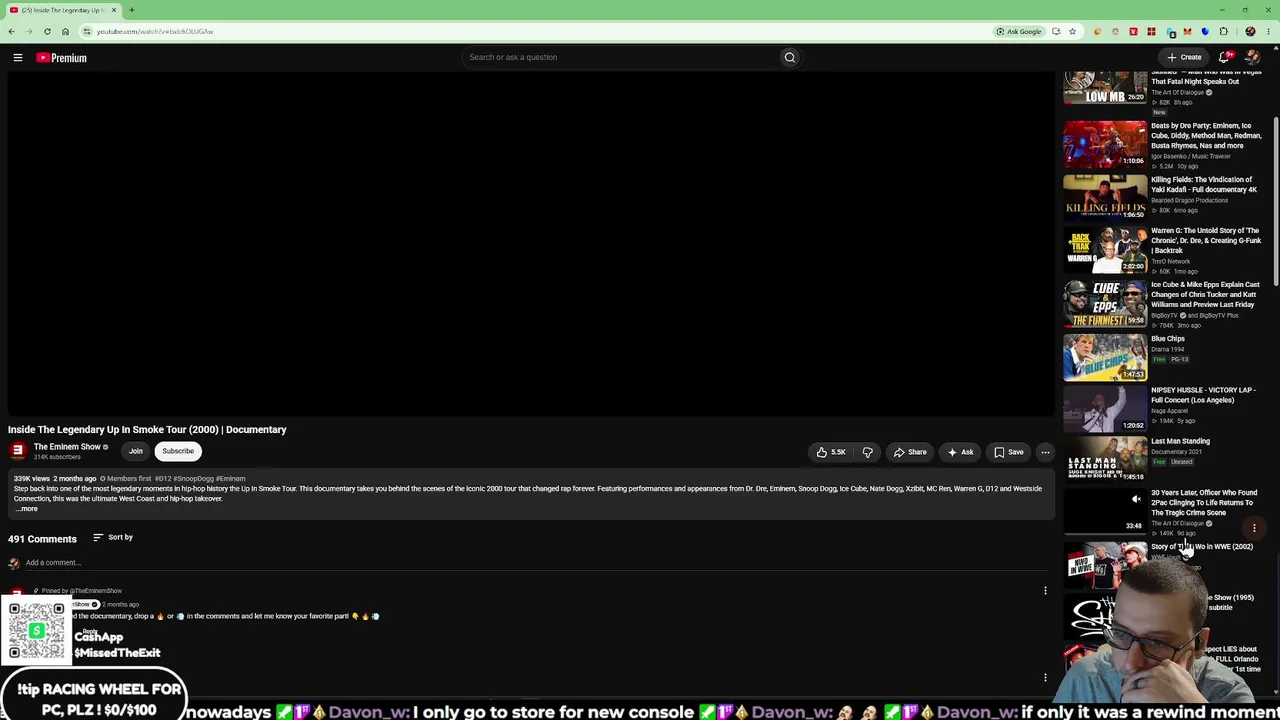The image size is (1280, 720).
Task: Click 'Beats by Dre Party' video title
Action: coord(1206,136)
